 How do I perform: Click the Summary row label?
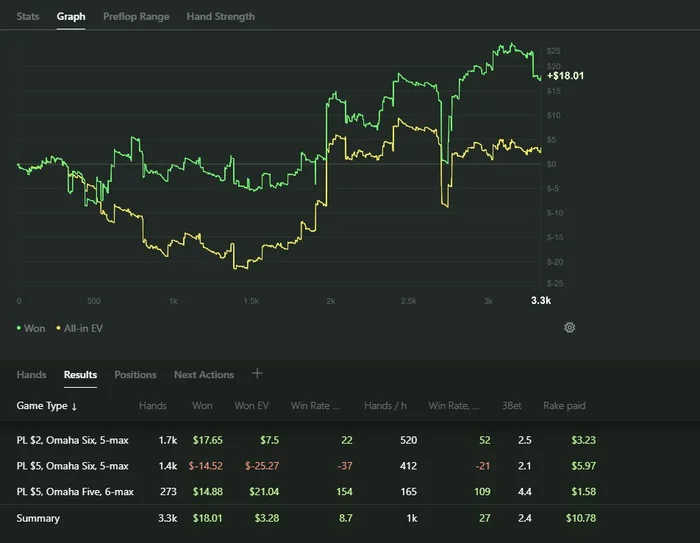click(x=38, y=518)
